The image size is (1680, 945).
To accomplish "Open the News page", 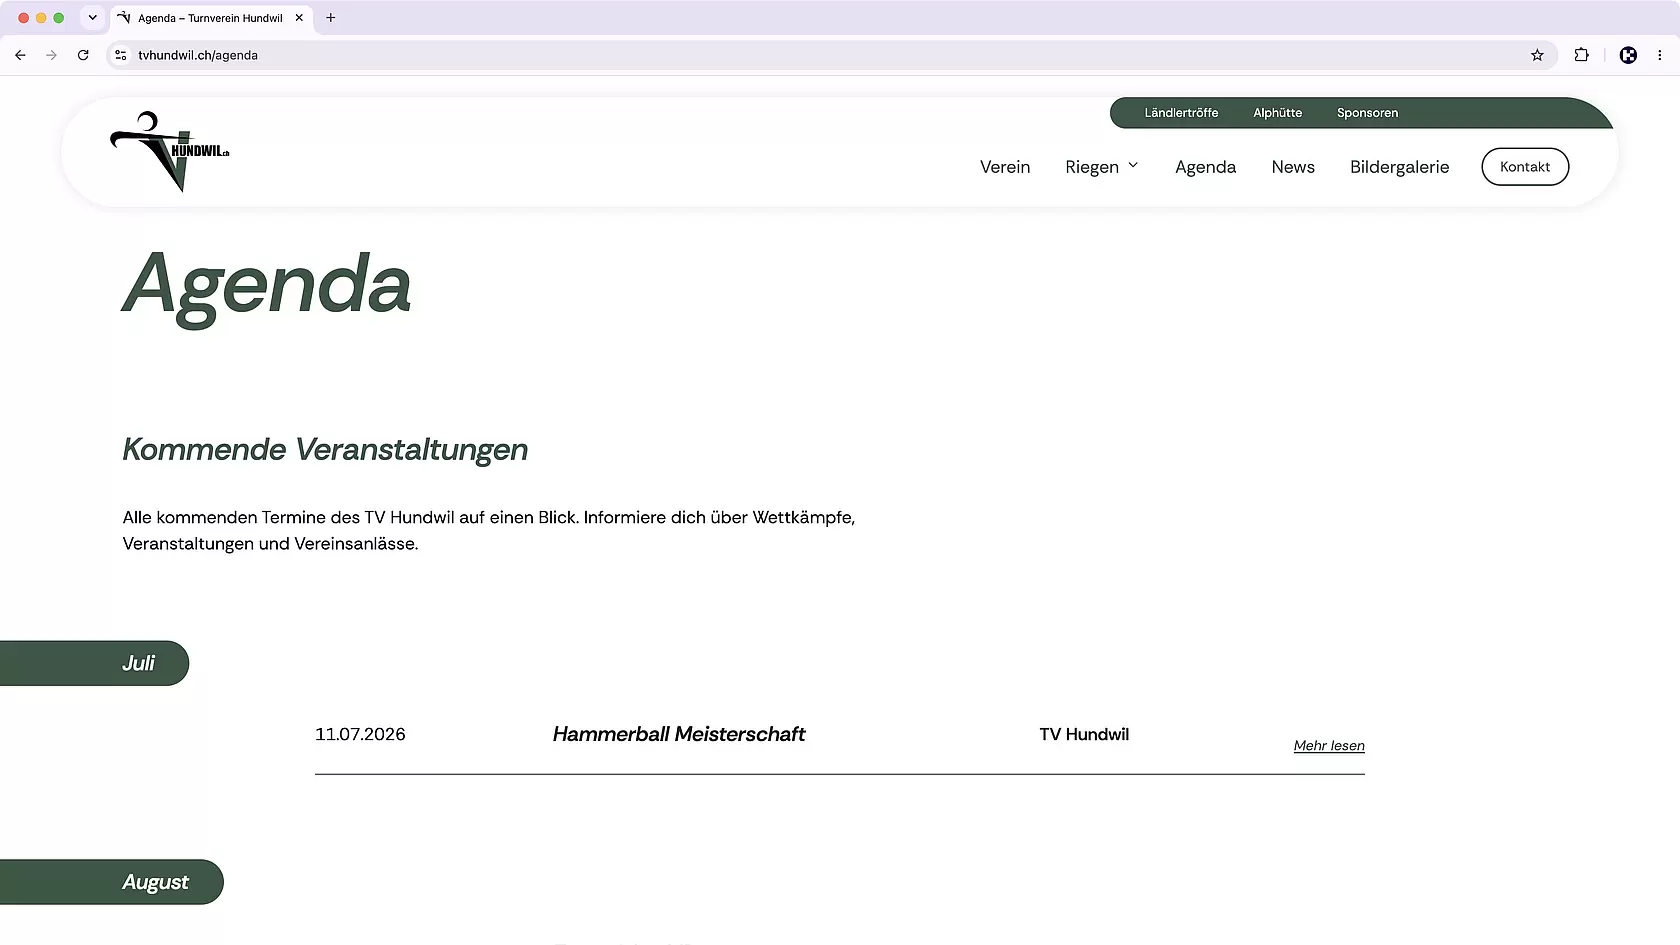I will click(x=1293, y=167).
